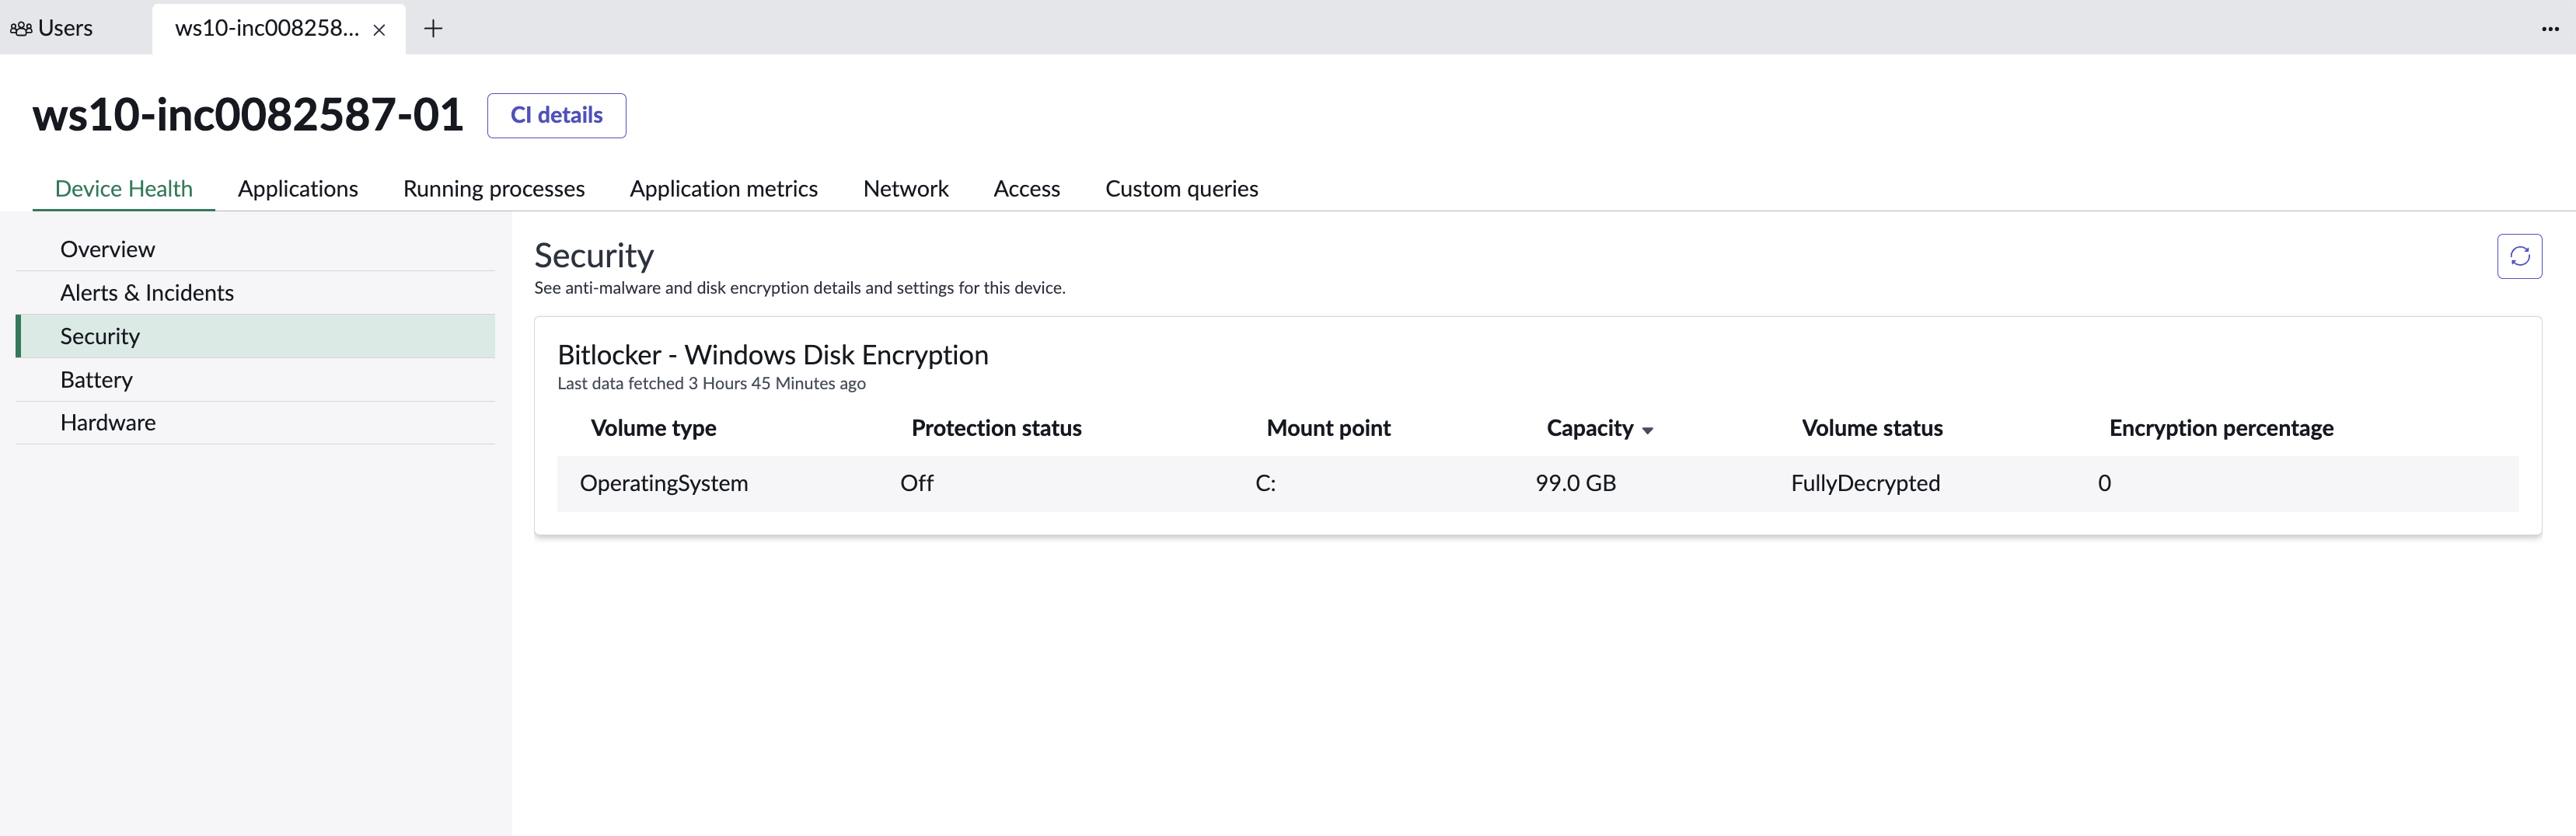2576x836 pixels.
Task: Click the Users group icon
Action: [x=21, y=29]
